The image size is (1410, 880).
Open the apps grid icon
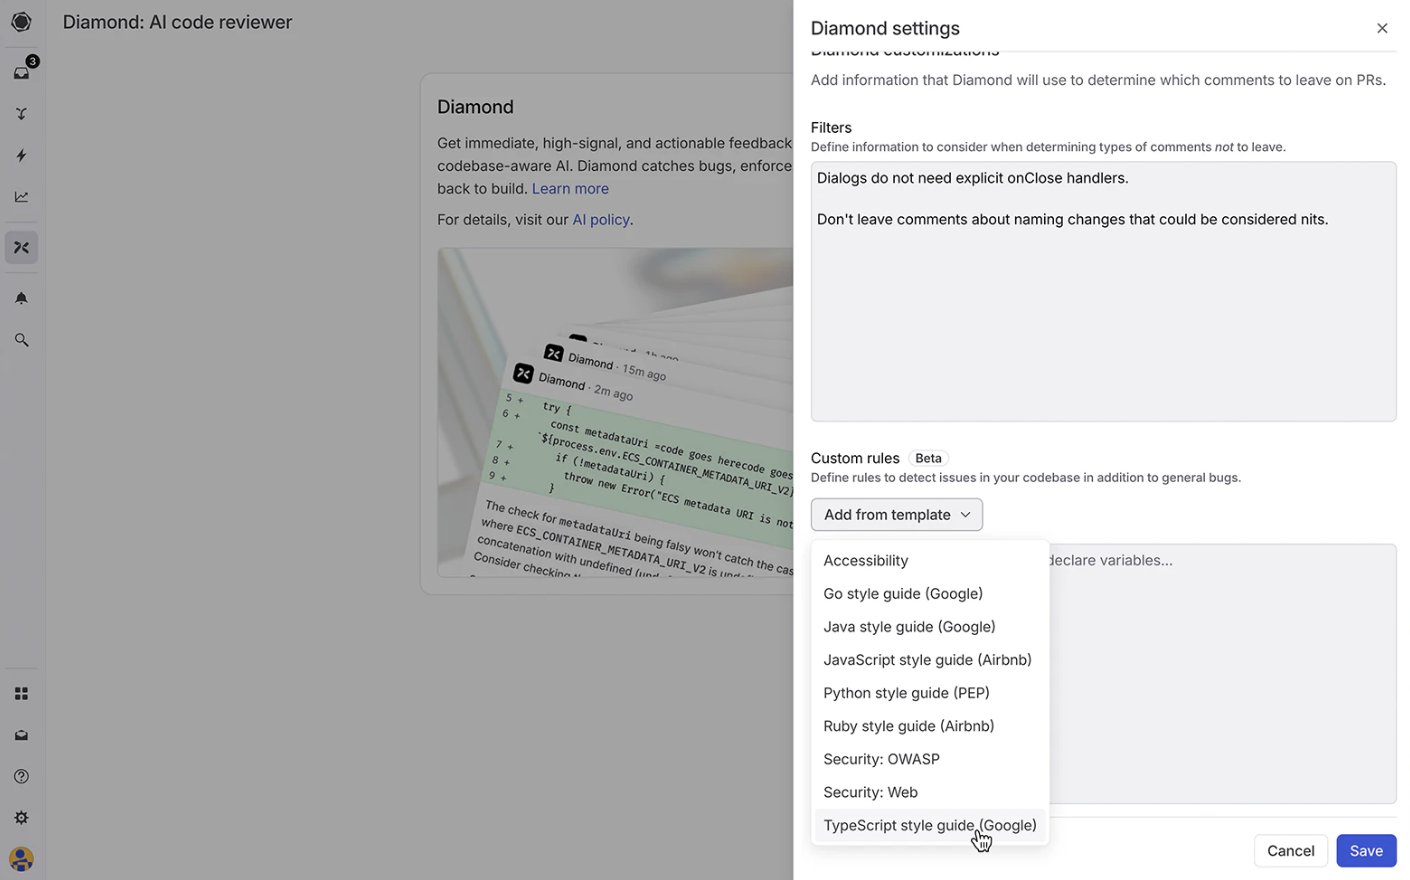[x=21, y=693]
